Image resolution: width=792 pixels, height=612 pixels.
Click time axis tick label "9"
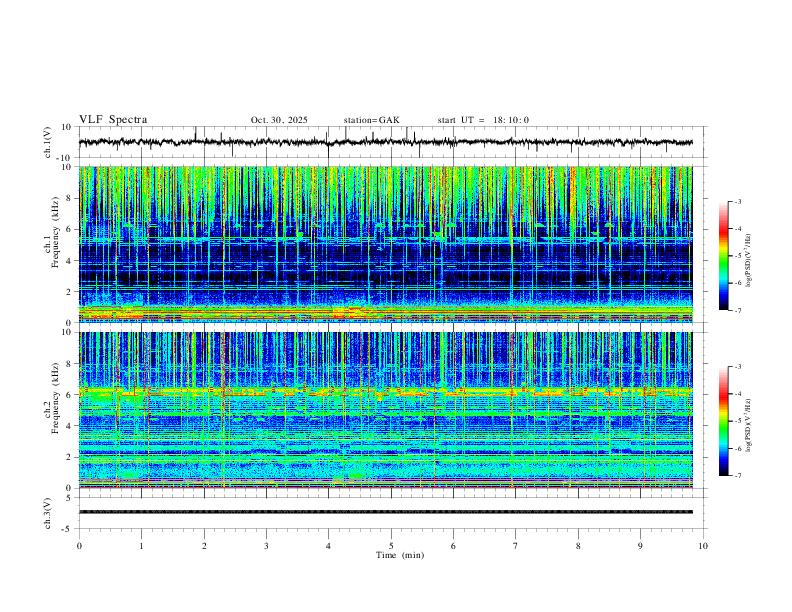pyautogui.click(x=640, y=546)
